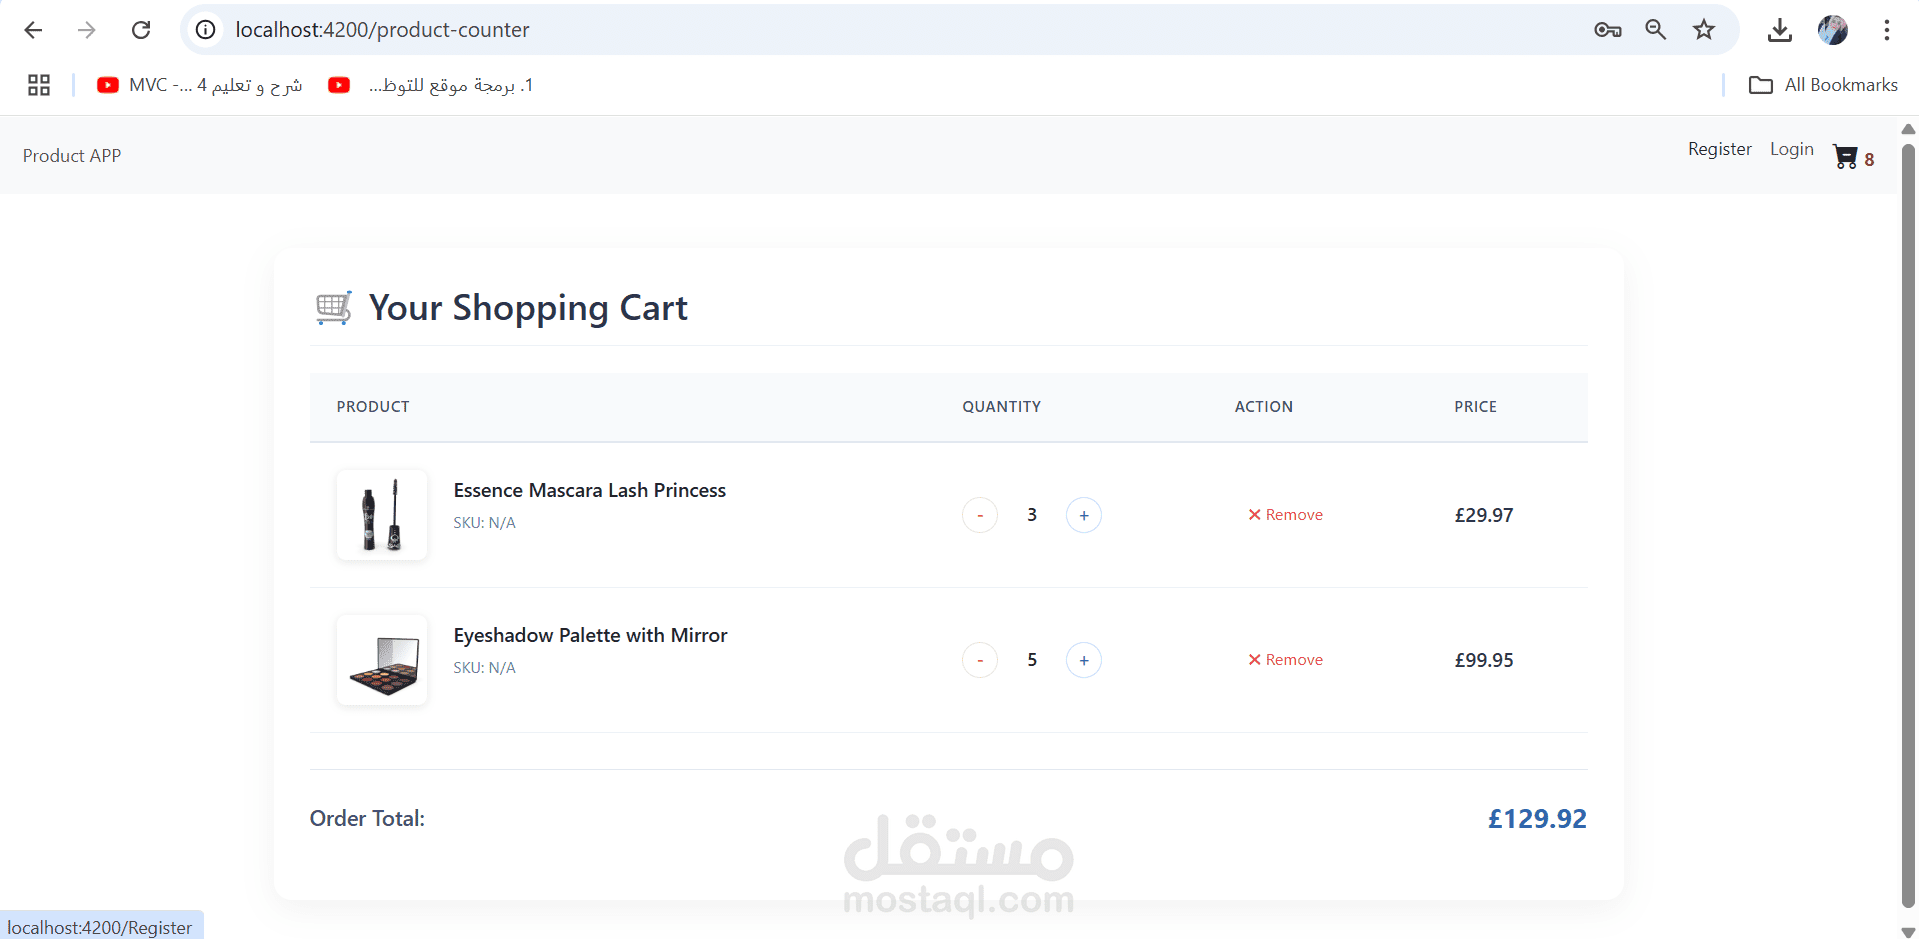Open the Login page

(1792, 149)
